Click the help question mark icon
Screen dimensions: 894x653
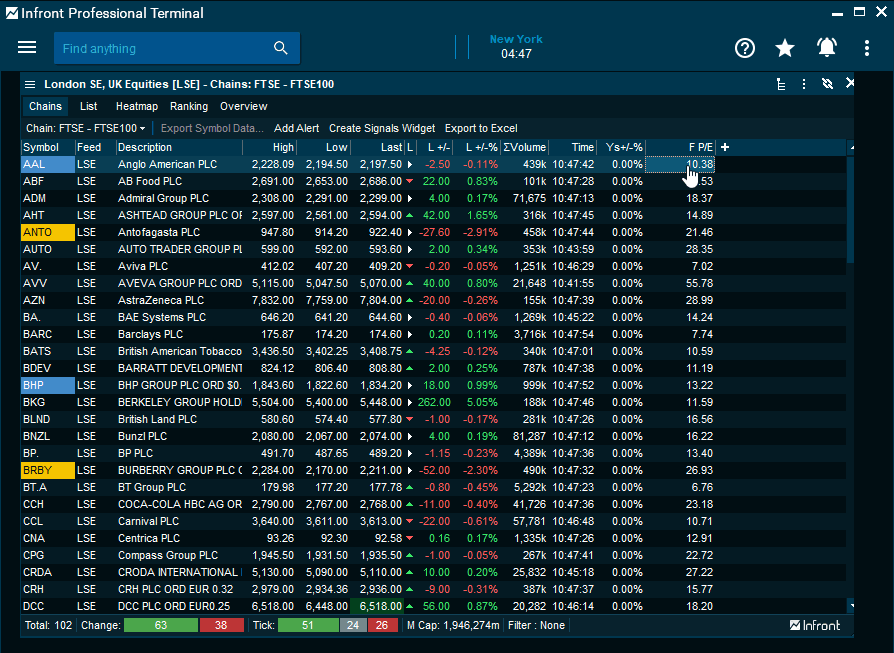click(744, 48)
